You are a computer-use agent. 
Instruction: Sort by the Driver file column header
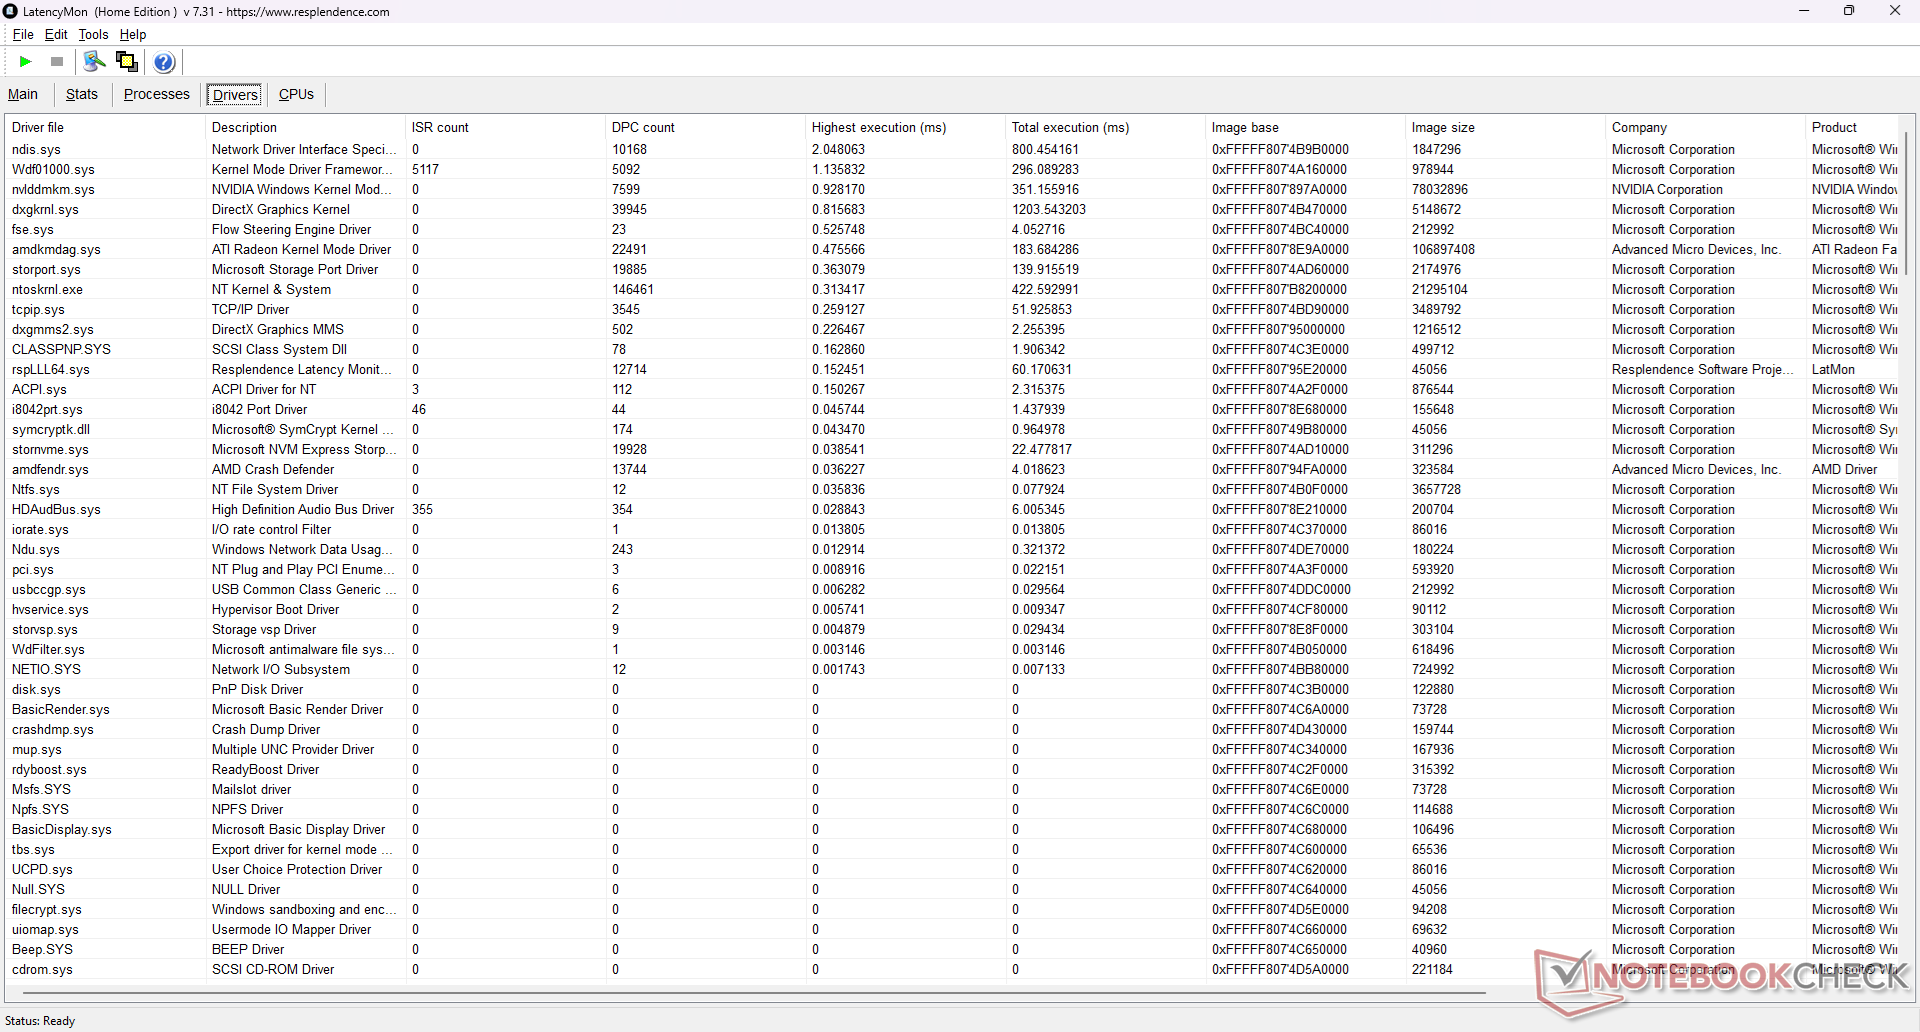[x=105, y=127]
